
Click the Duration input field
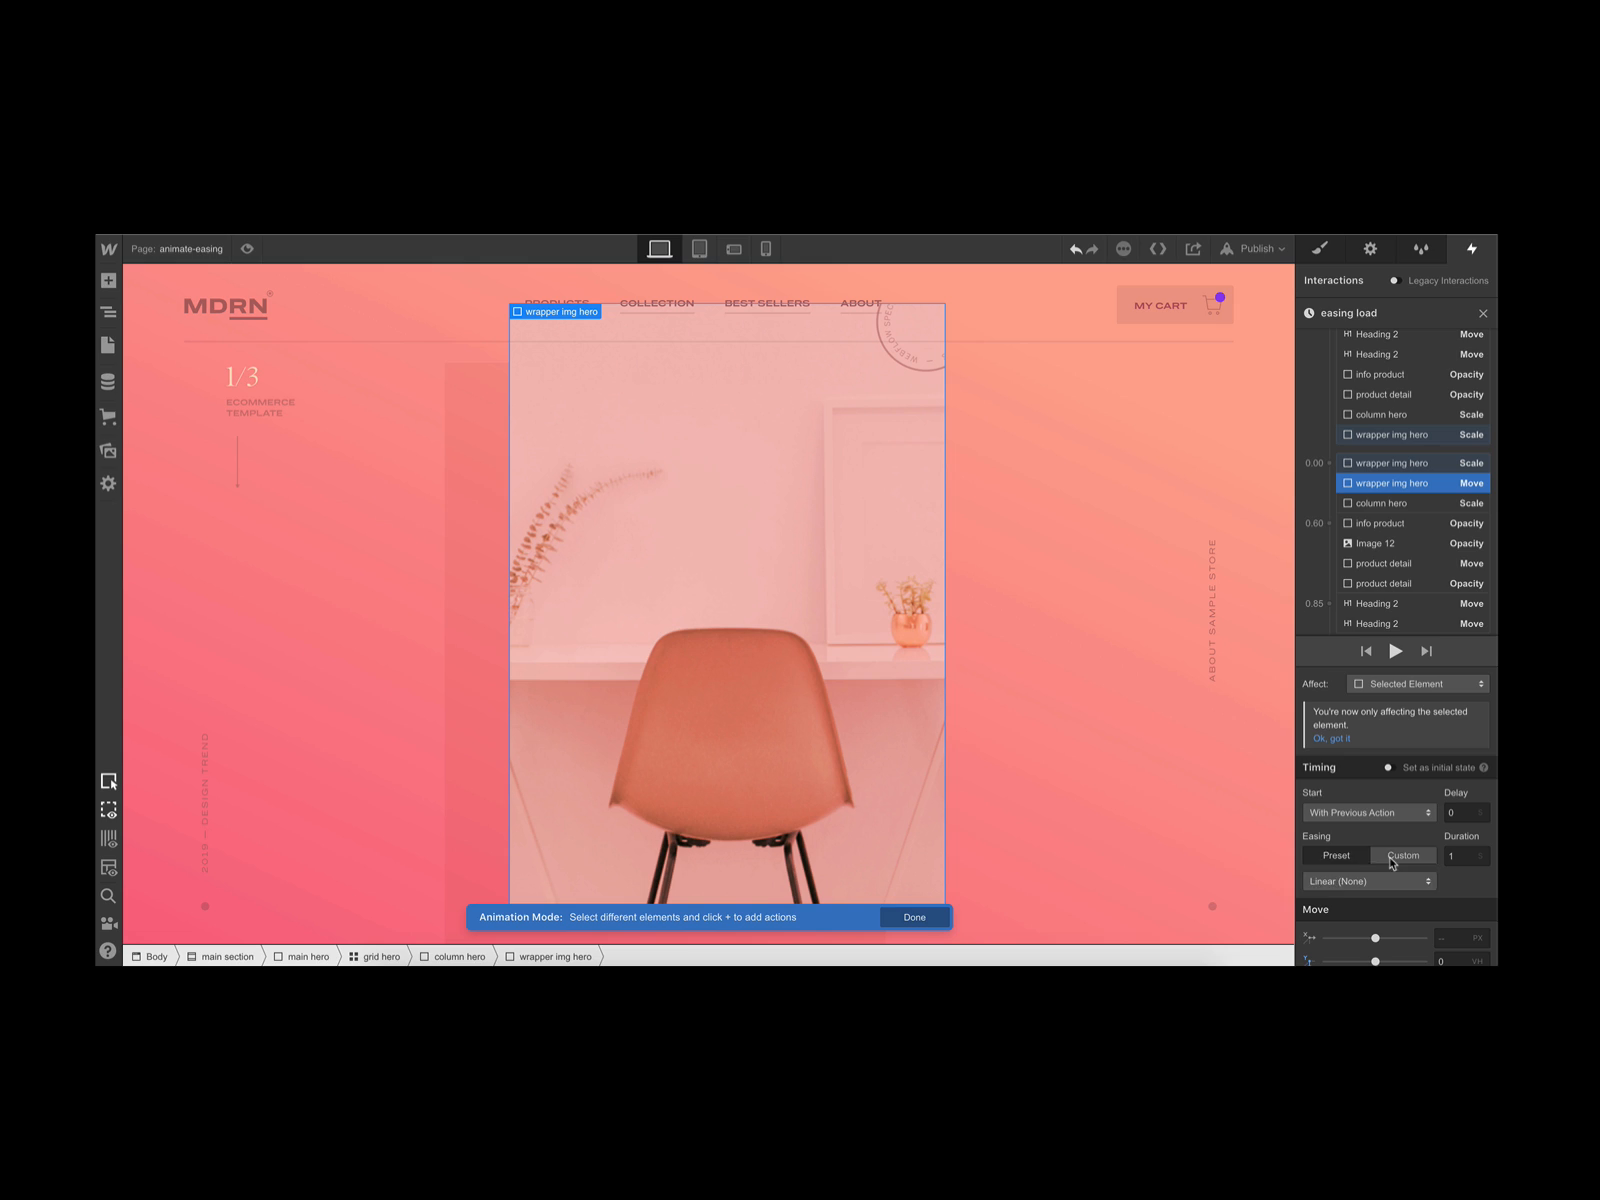[x=1467, y=856]
